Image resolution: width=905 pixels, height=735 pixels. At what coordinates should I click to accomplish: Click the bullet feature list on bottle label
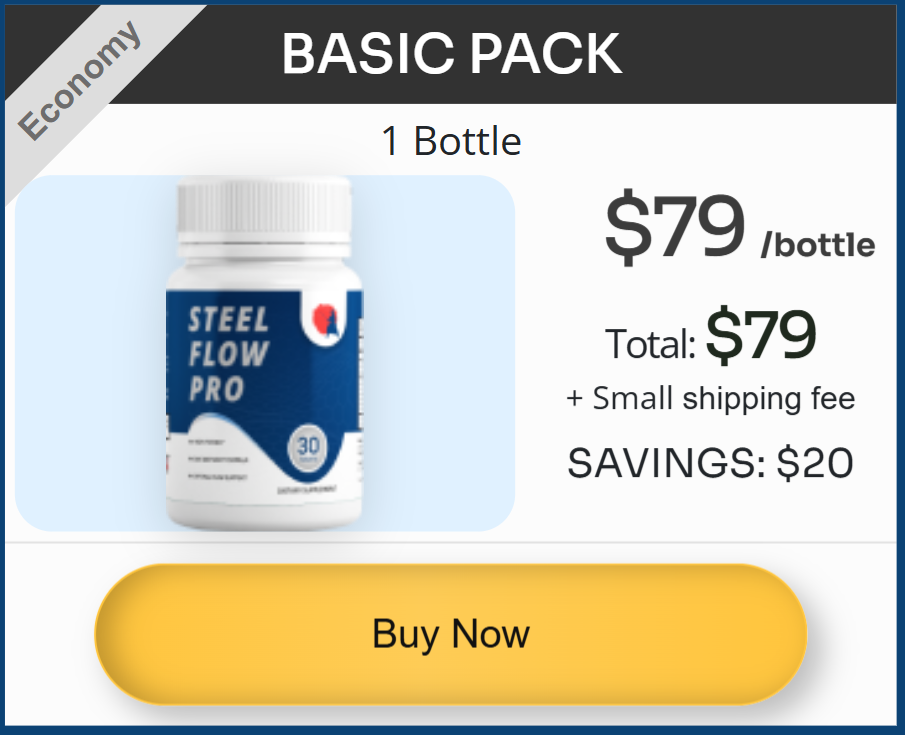tap(218, 460)
